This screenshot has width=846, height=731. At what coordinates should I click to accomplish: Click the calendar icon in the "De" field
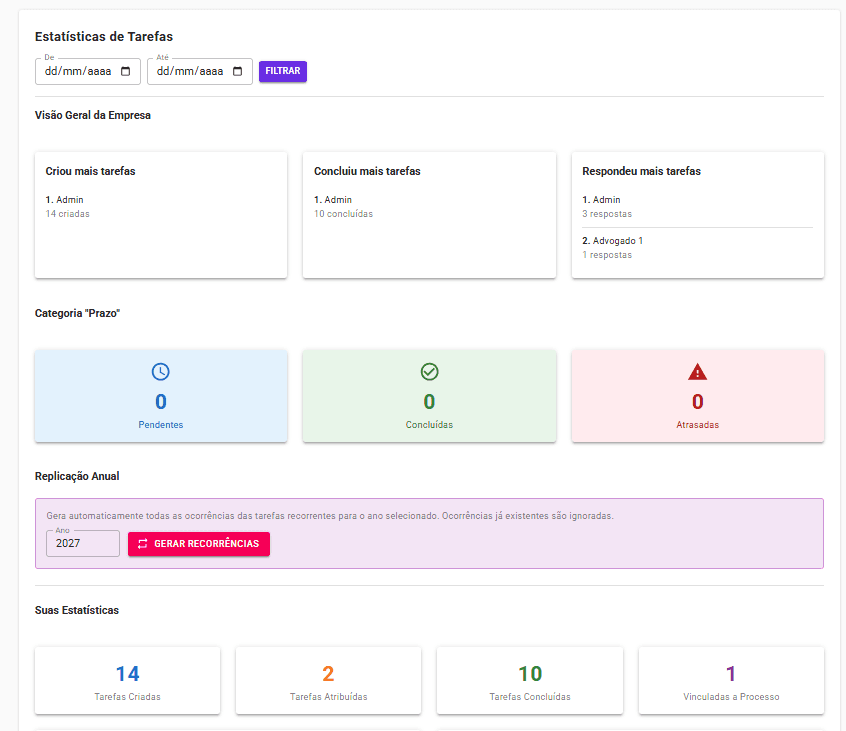(x=126, y=71)
